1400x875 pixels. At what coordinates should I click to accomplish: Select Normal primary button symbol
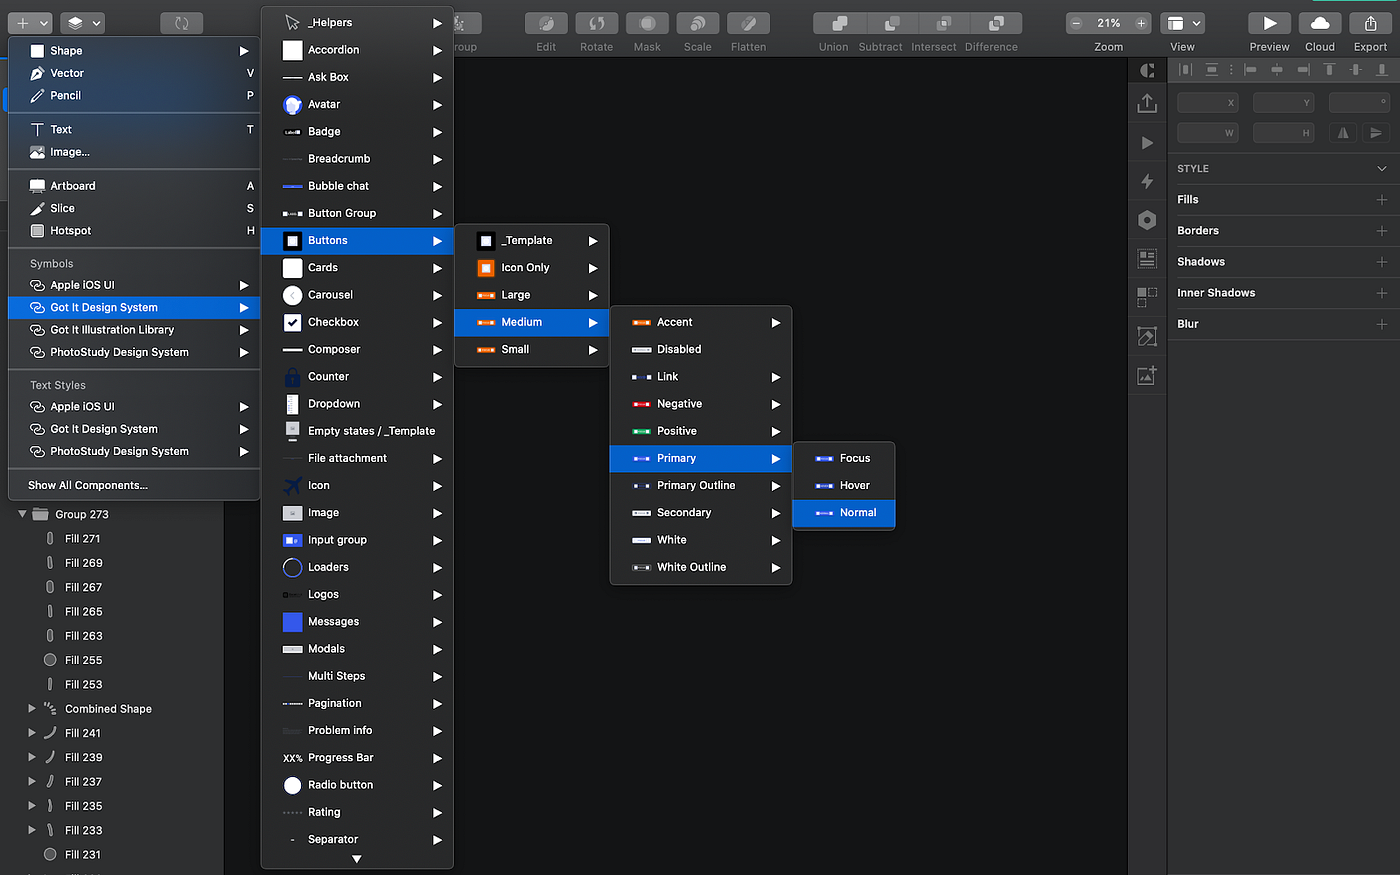pos(844,513)
